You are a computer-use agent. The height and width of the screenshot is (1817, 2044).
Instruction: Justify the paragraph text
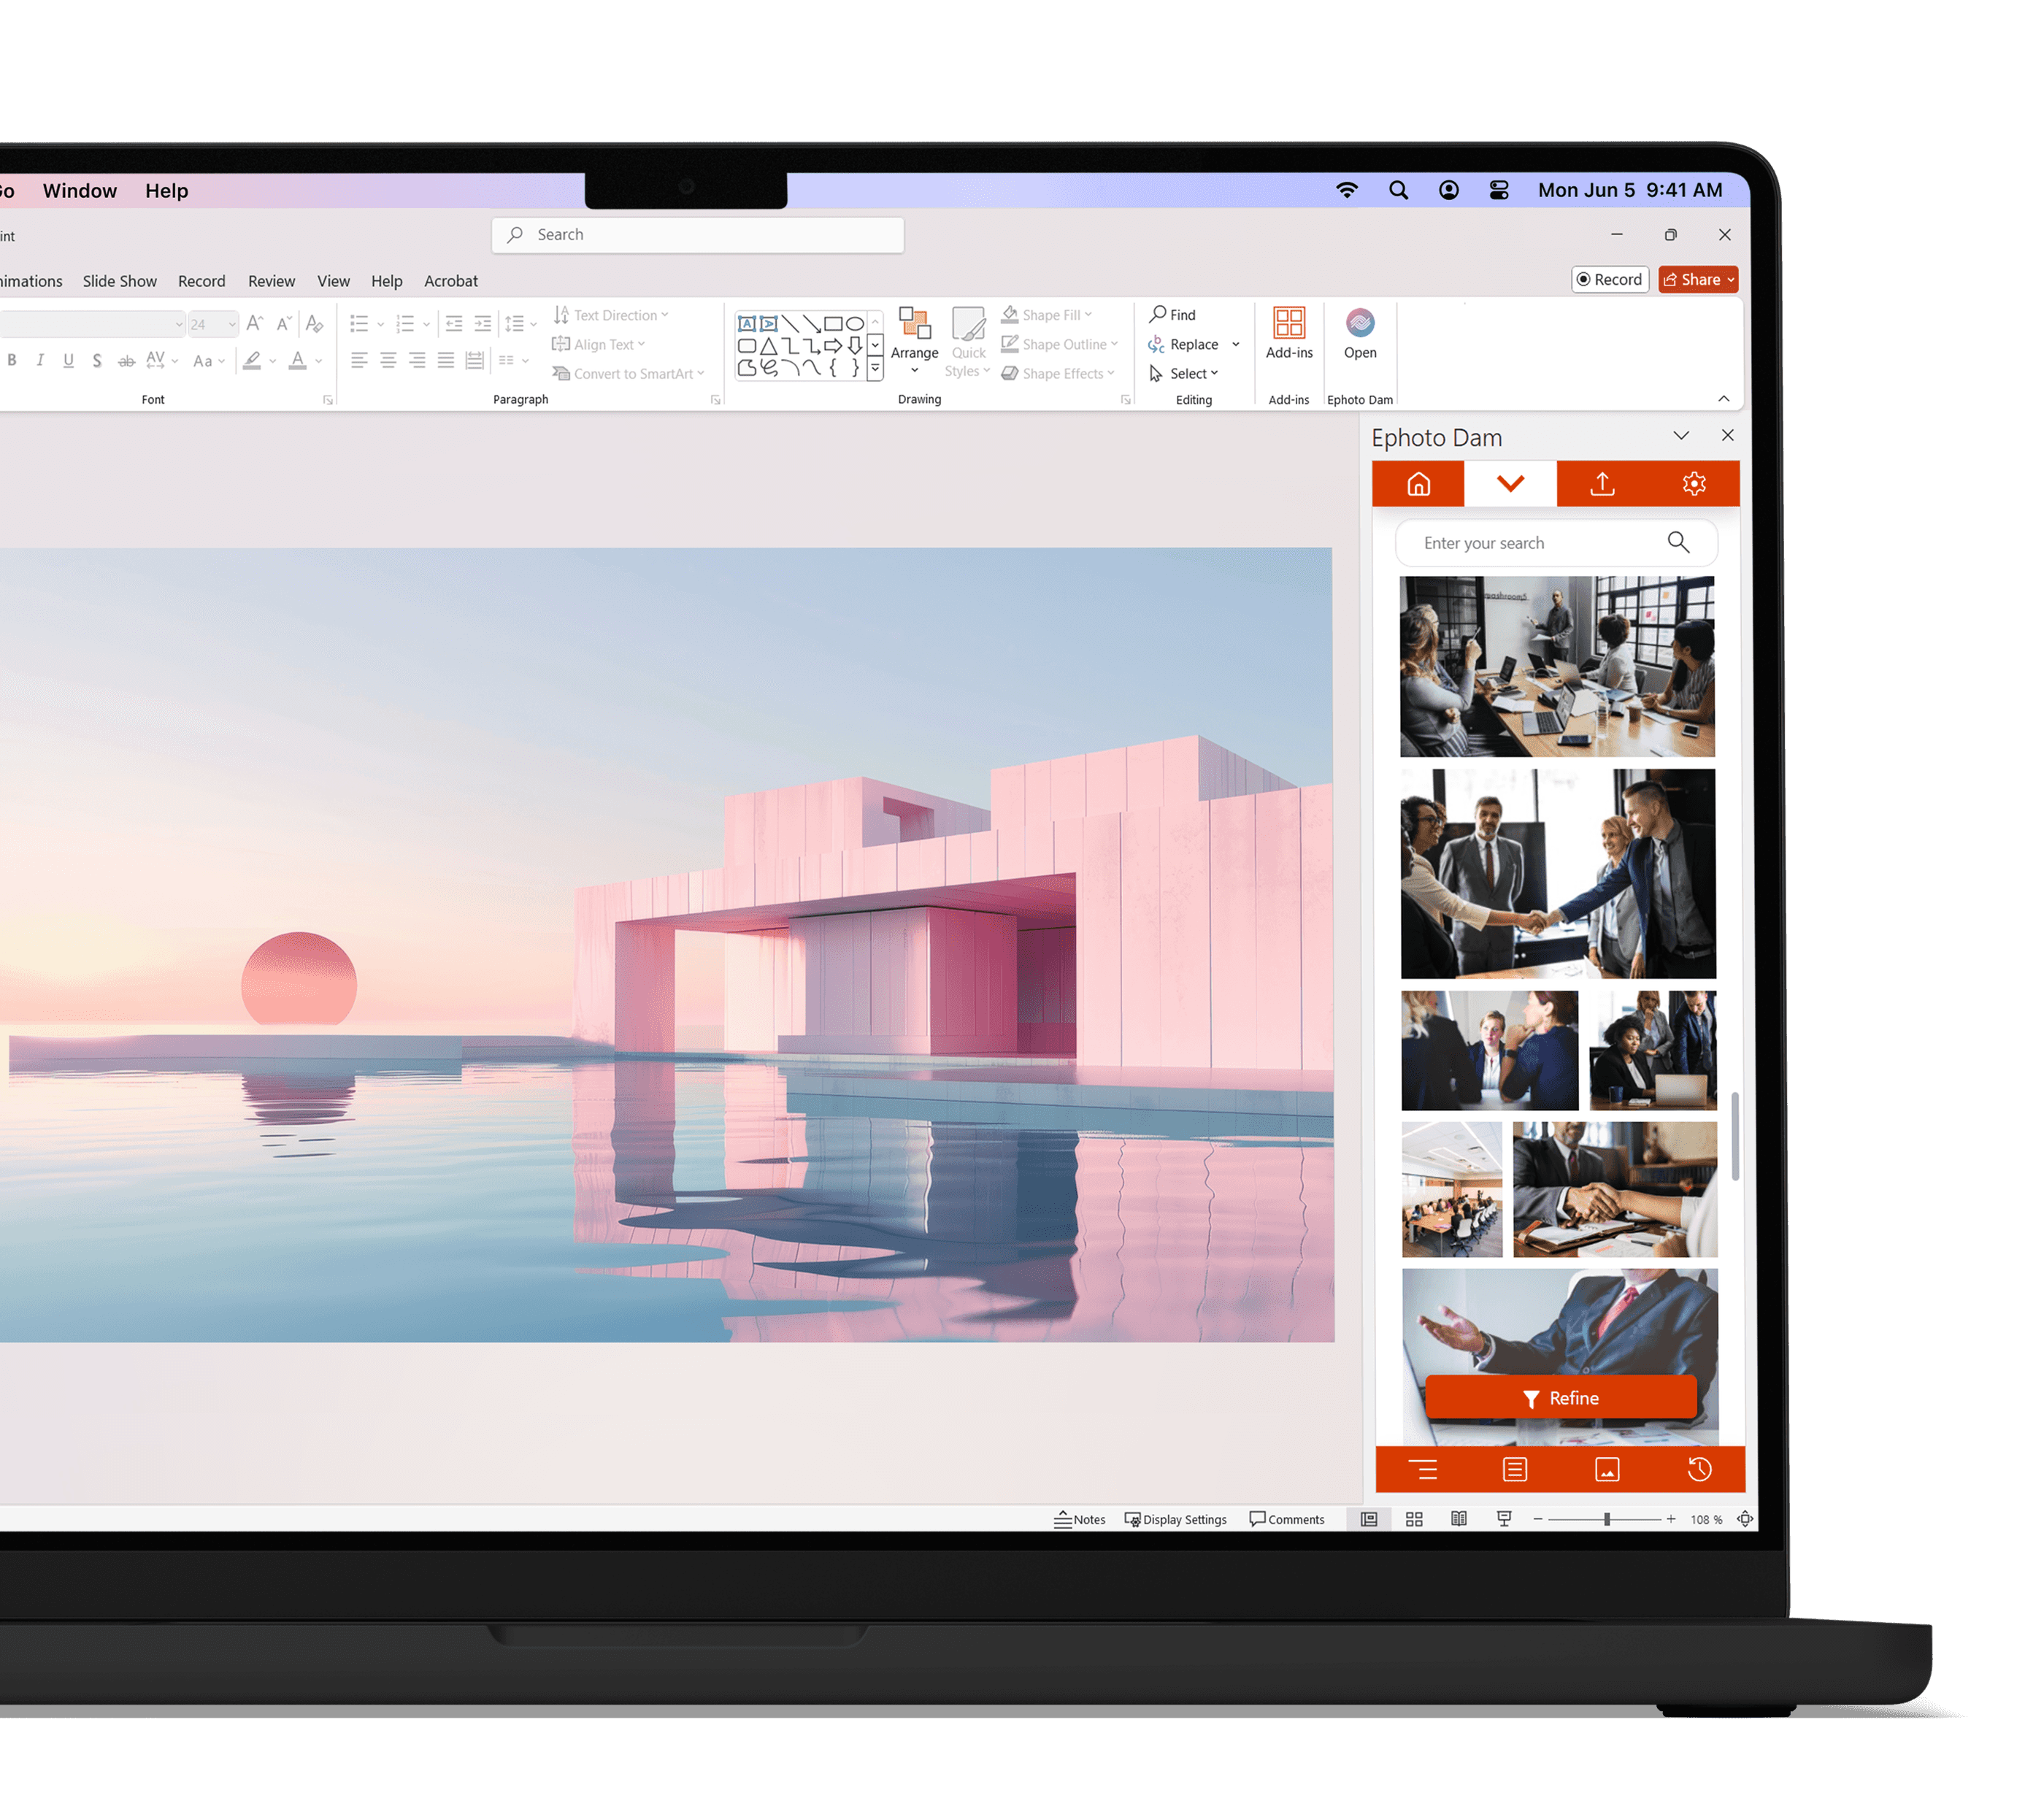(446, 360)
